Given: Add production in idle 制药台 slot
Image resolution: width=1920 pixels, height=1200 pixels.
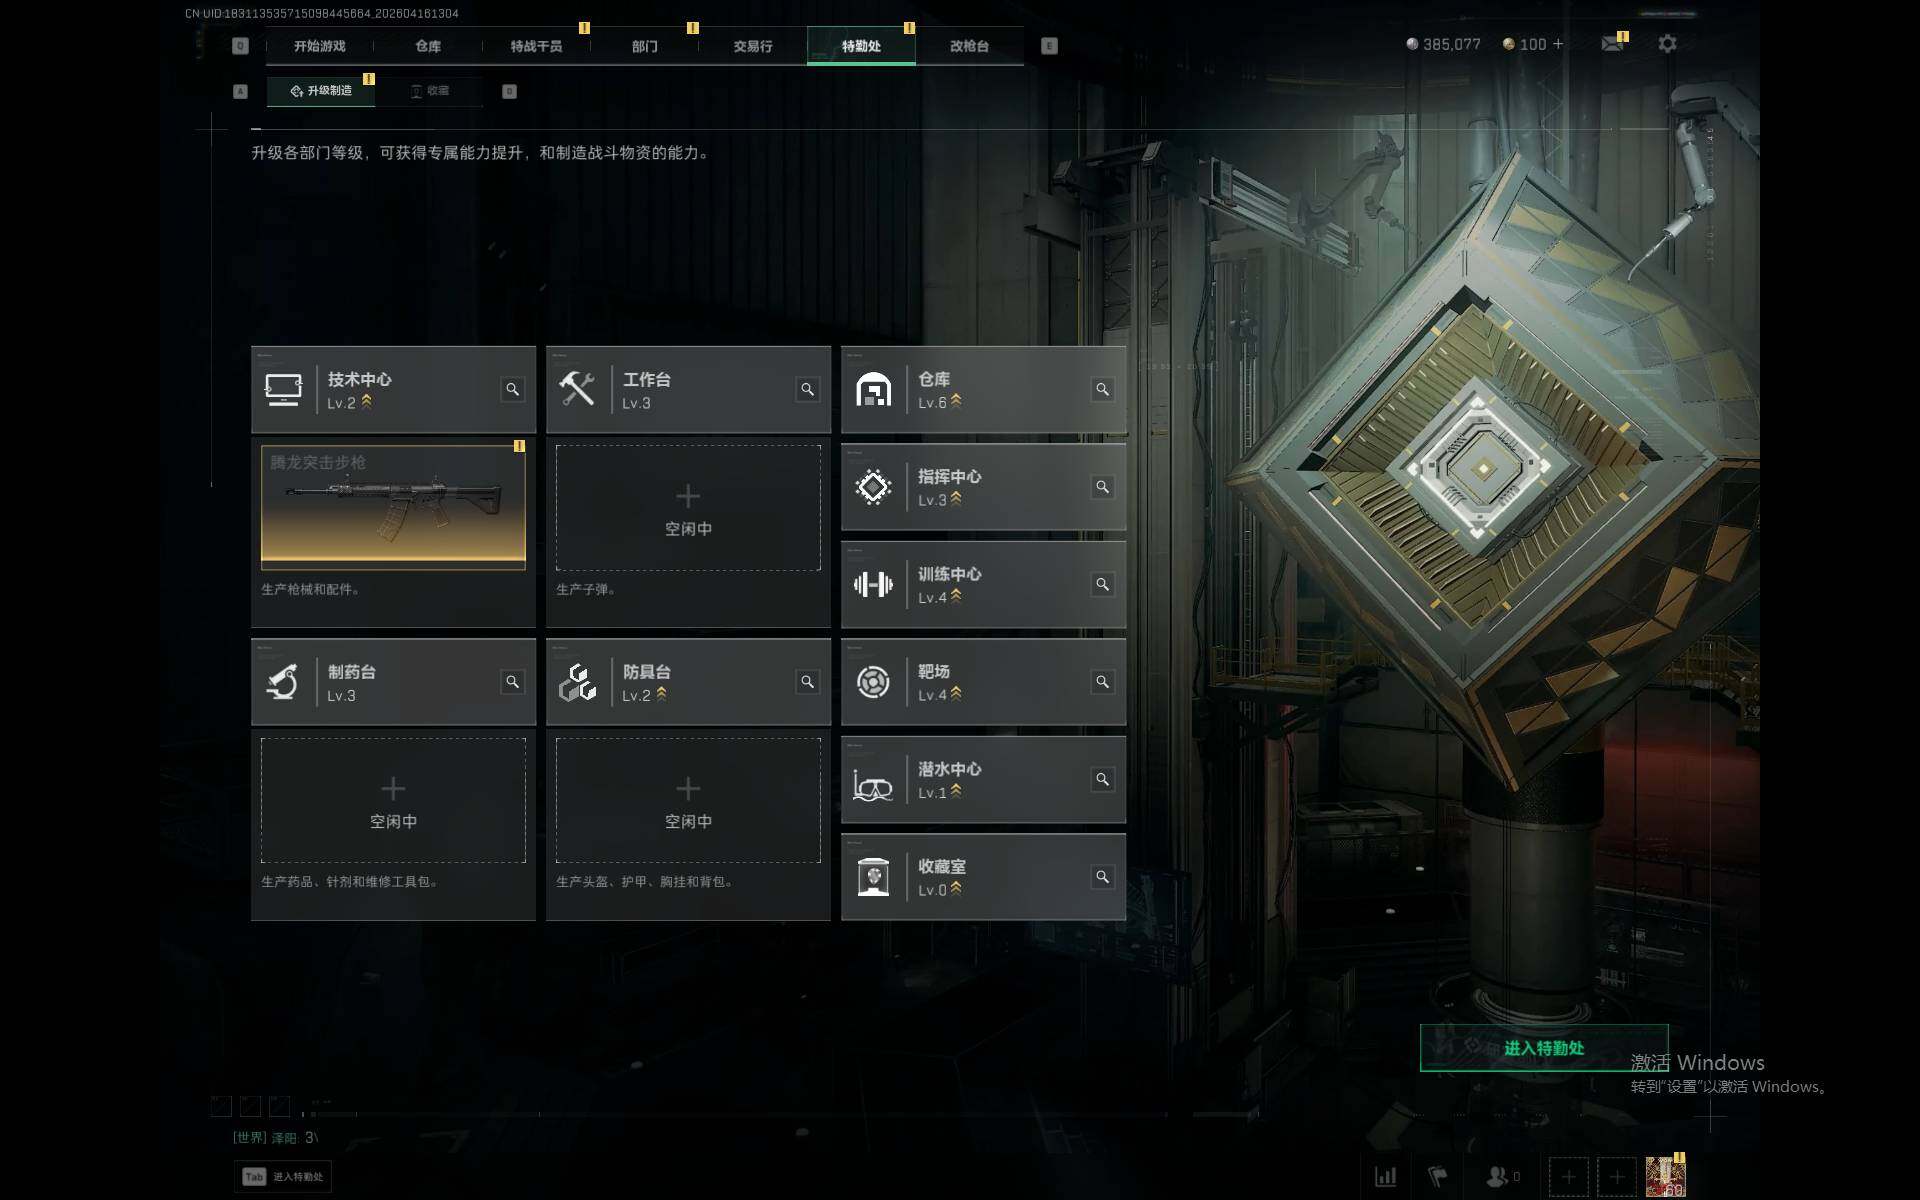Looking at the screenshot, I should click(393, 800).
